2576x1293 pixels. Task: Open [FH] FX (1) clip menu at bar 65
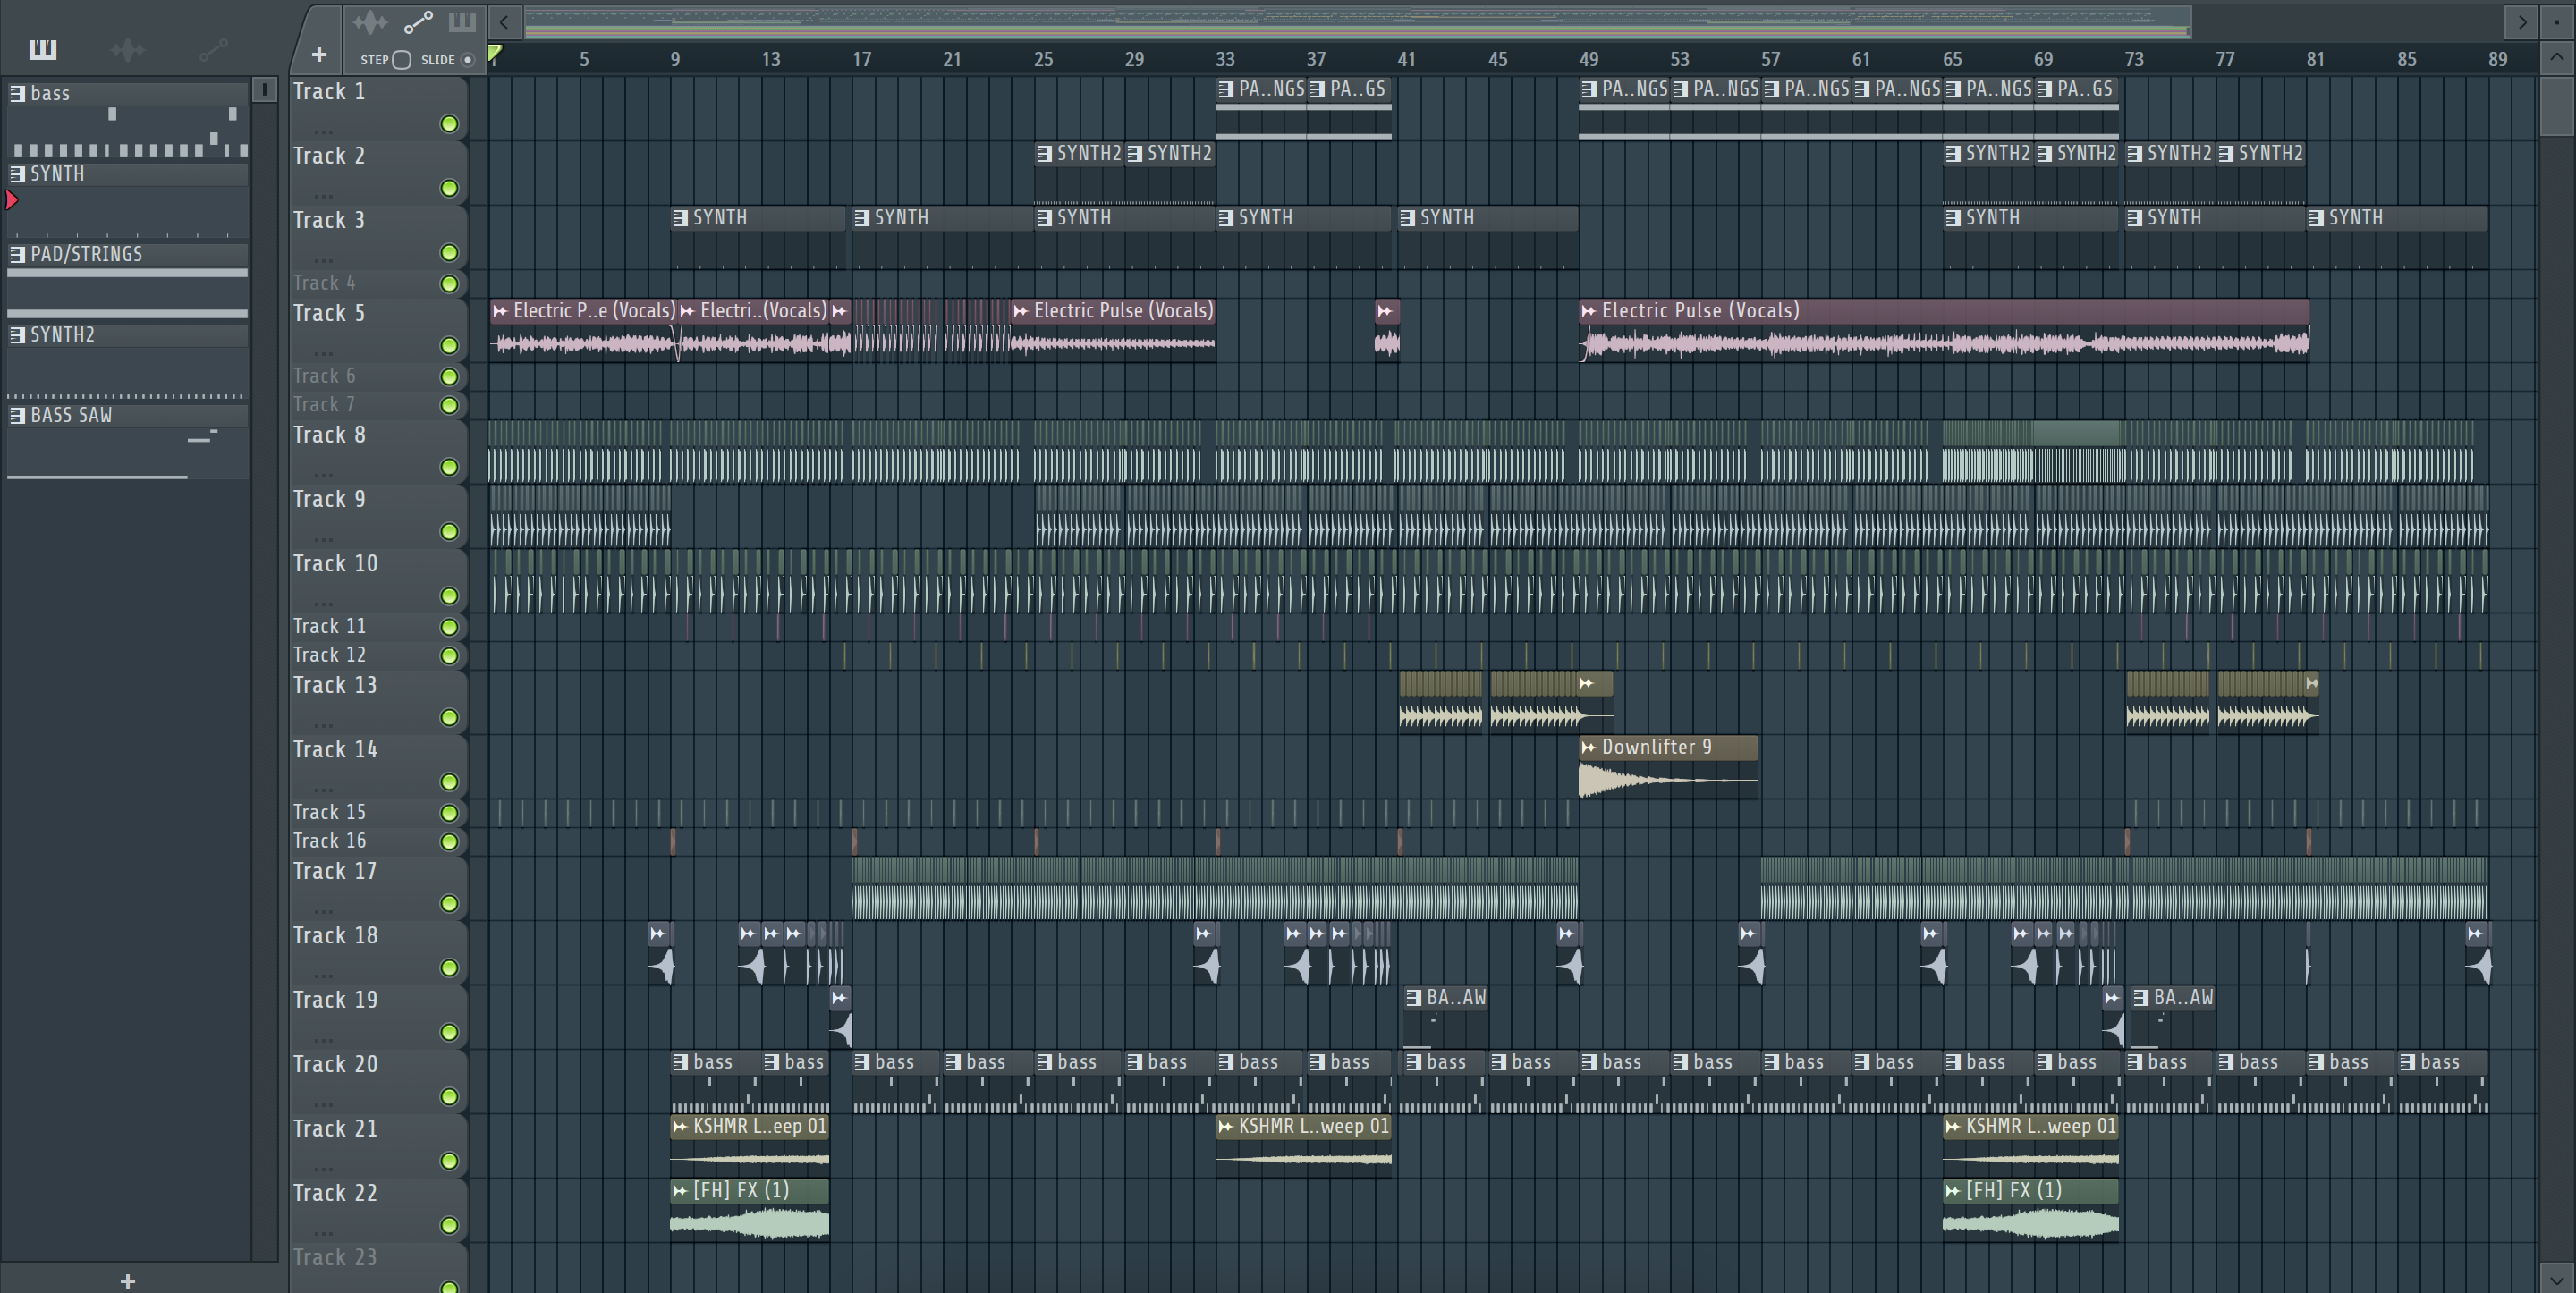pos(1952,1190)
